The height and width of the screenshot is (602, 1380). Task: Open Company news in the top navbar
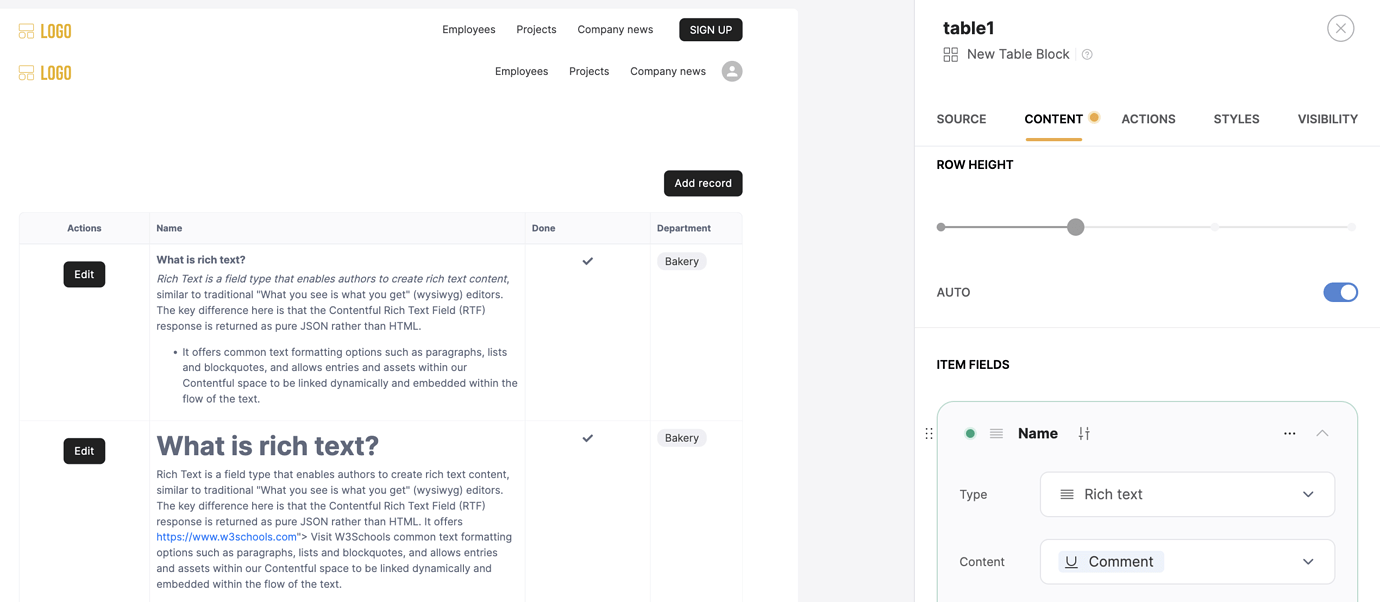click(x=615, y=30)
